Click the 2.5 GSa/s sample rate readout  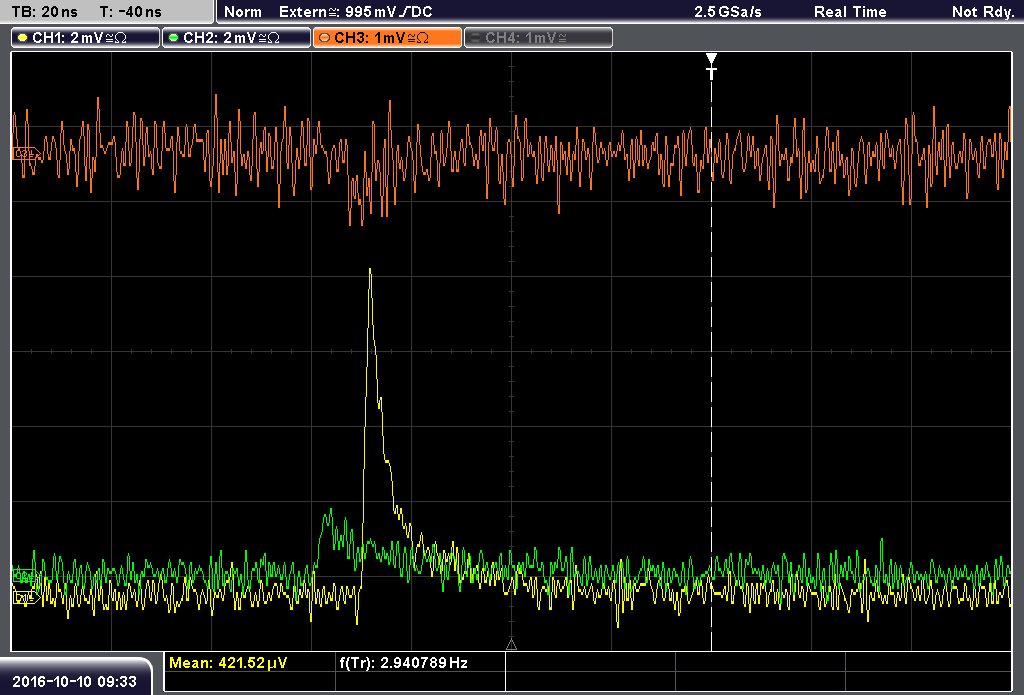point(728,12)
